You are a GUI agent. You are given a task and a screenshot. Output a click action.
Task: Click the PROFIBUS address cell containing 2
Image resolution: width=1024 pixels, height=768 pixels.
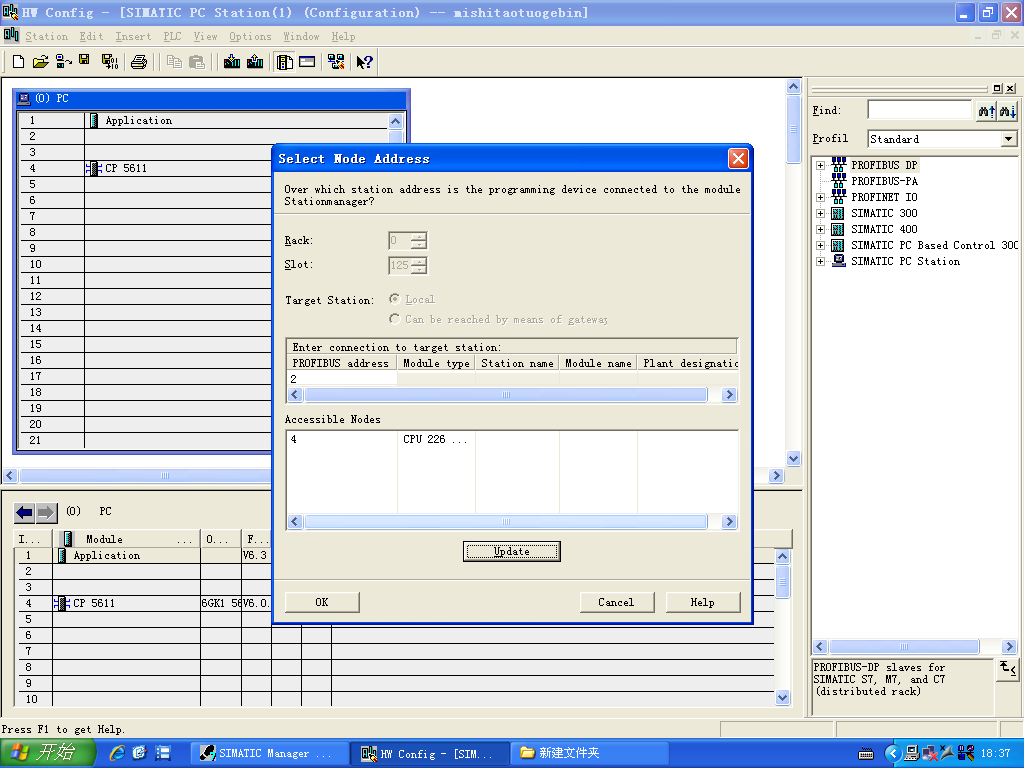(342, 379)
